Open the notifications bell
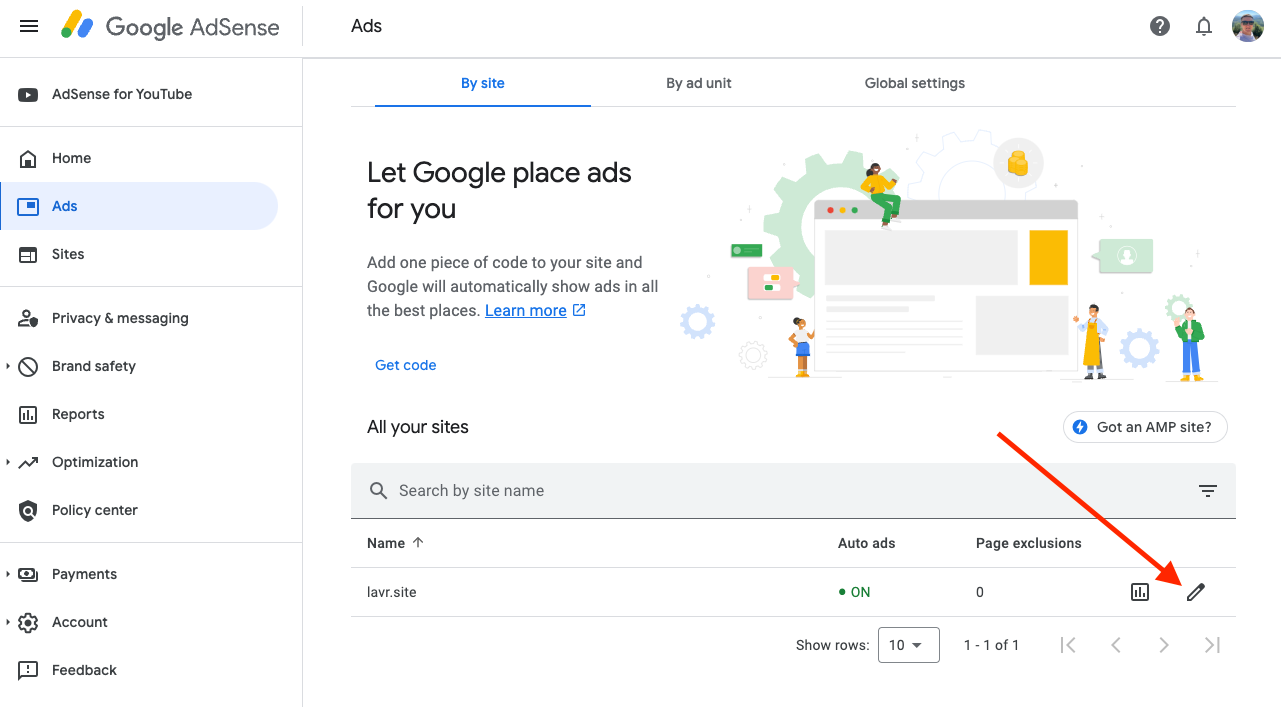Viewport: 1281px width, 707px height. click(x=1204, y=26)
